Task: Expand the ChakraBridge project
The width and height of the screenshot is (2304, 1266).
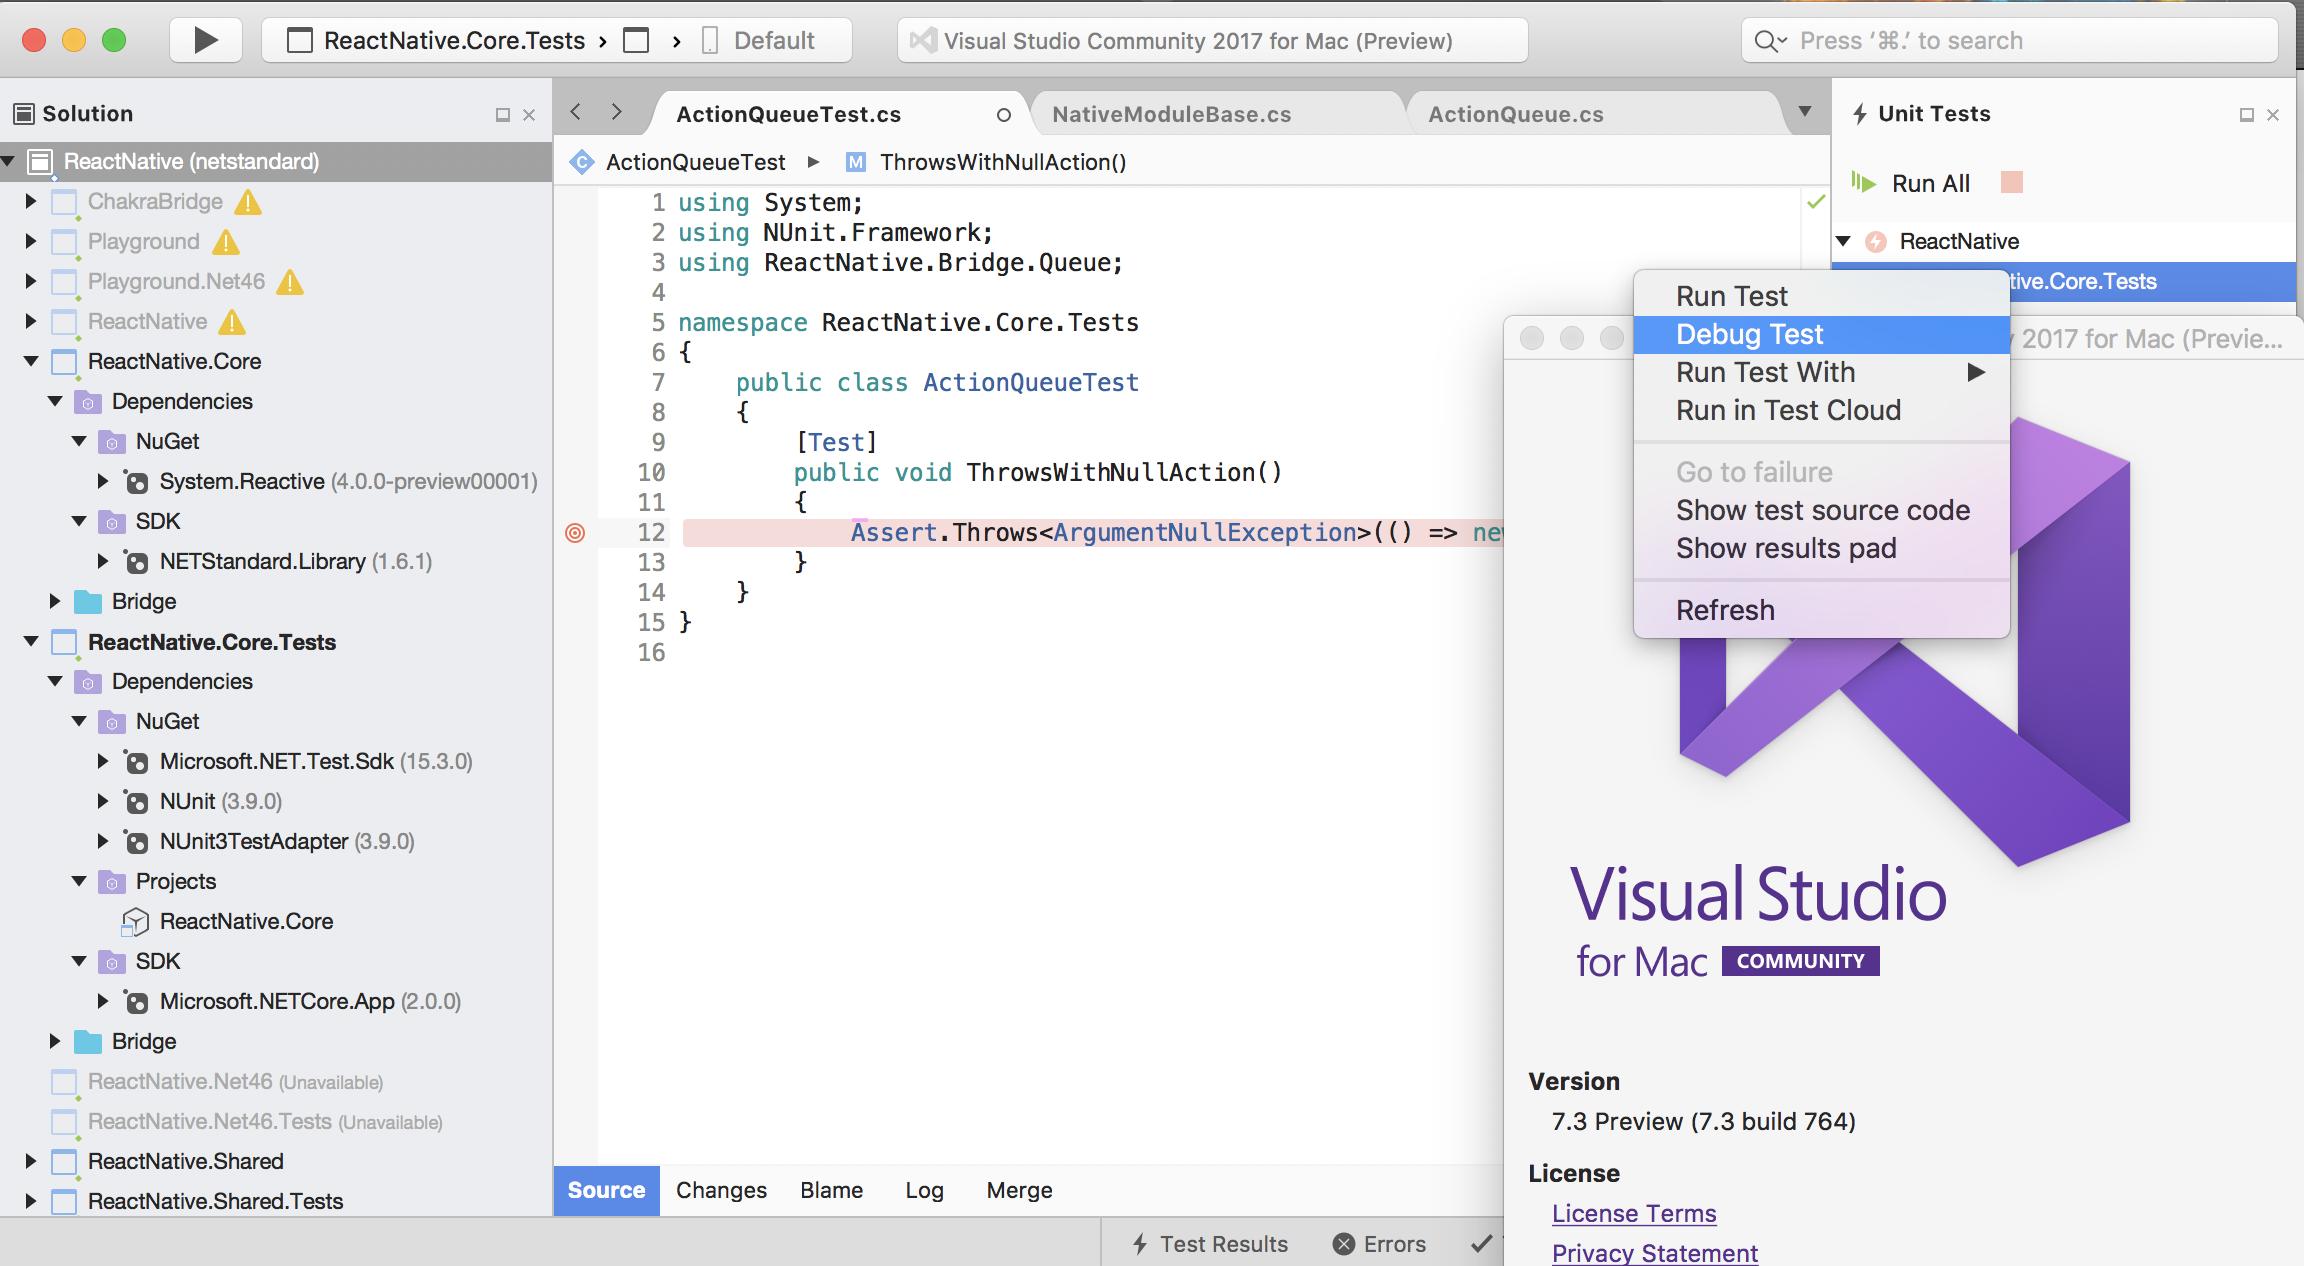Action: 30,202
